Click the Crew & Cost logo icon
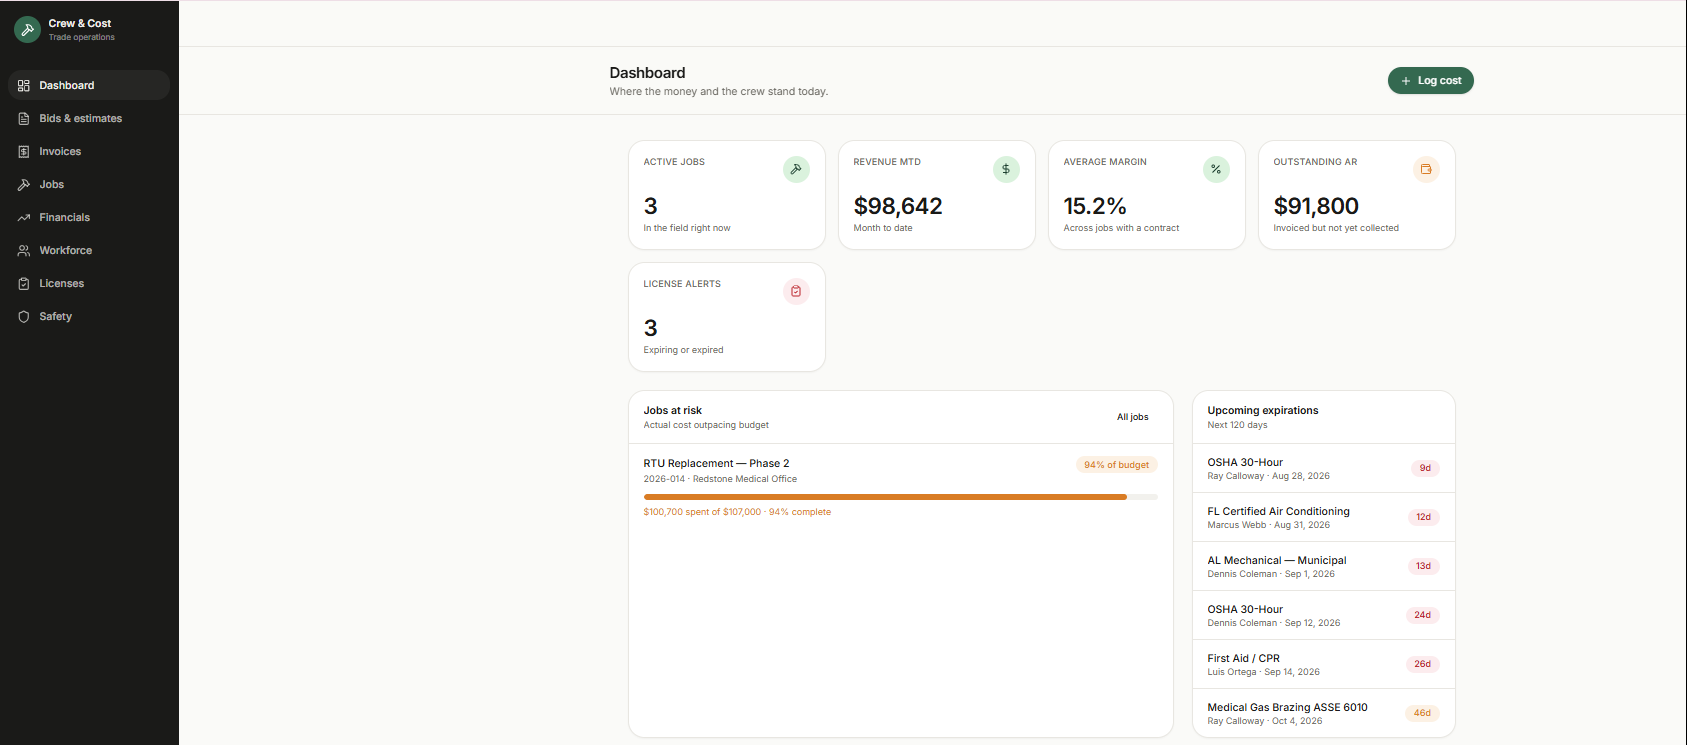 coord(28,29)
